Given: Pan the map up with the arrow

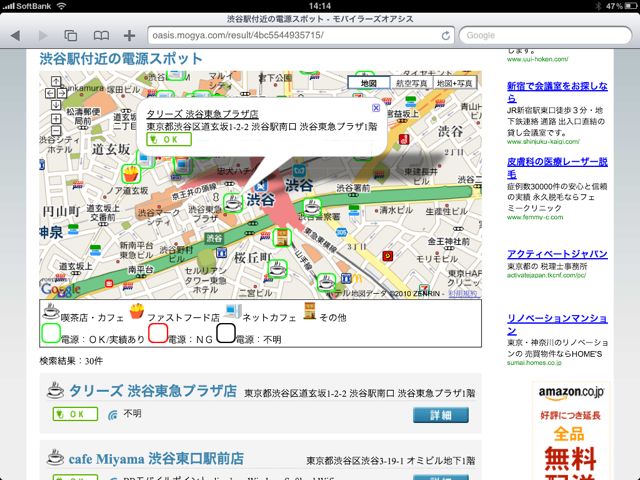Looking at the screenshot, I should point(56,81).
